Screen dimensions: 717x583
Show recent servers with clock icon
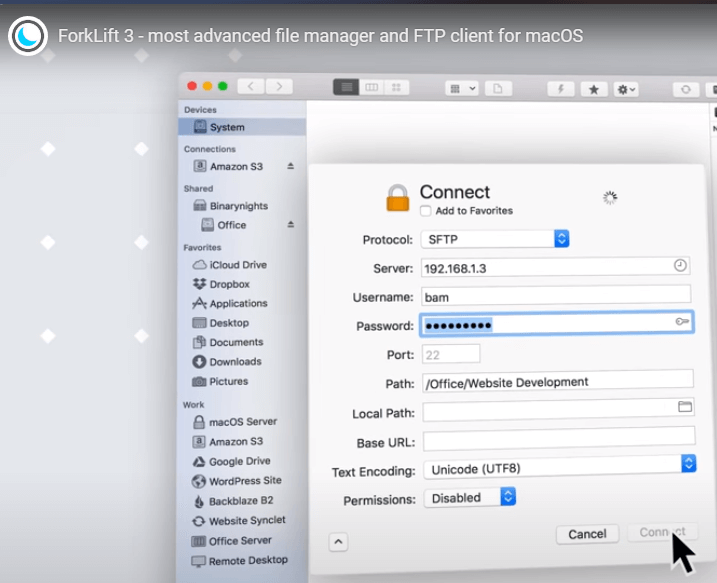[680, 265]
